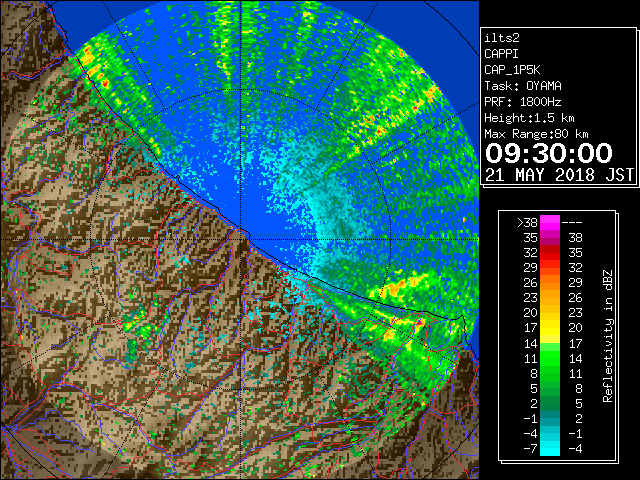Click the ">38" legend value
Viewport: 640px width, 480px height.
(x=527, y=222)
